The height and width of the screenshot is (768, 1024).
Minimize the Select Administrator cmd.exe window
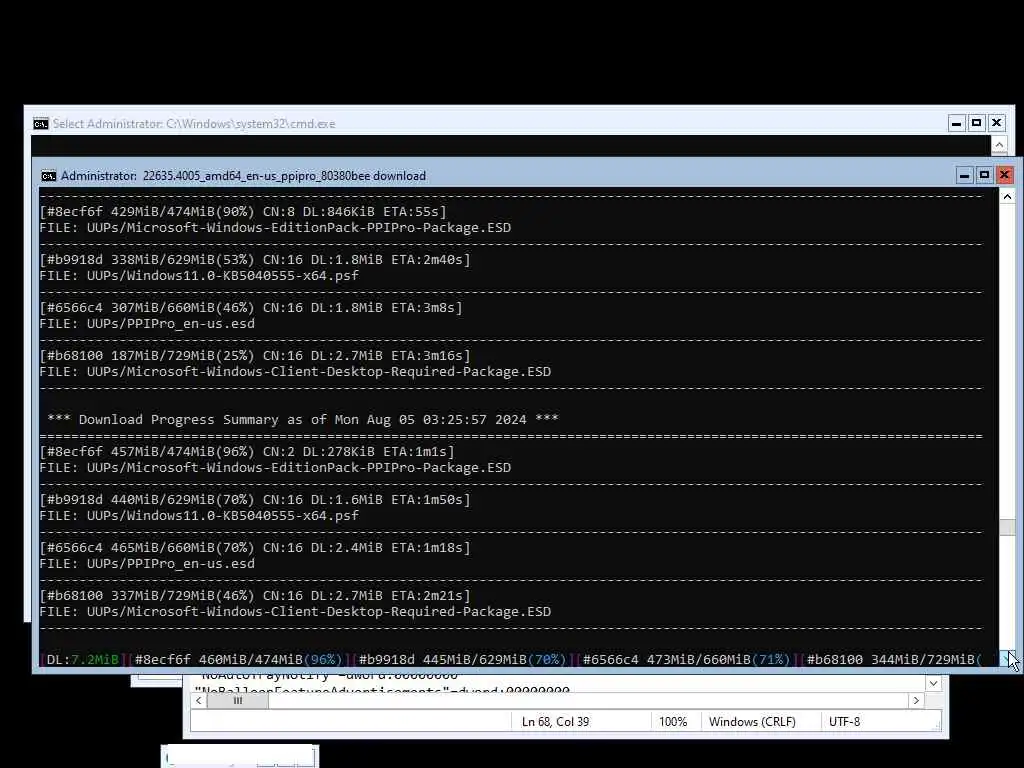point(957,123)
